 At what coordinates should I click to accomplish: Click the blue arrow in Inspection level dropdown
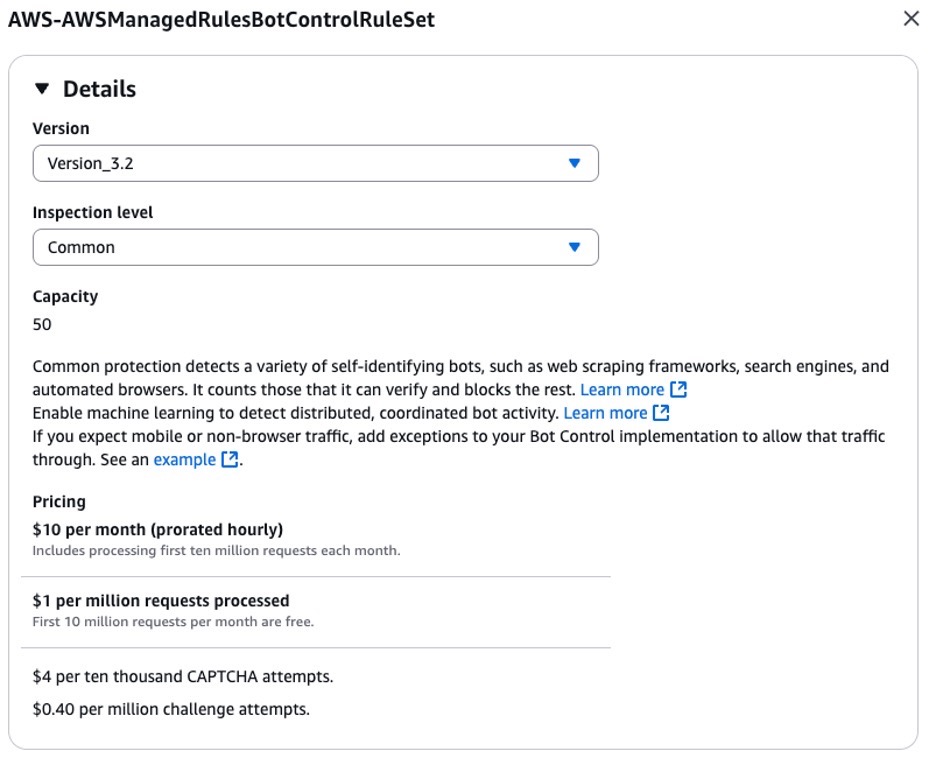574,247
